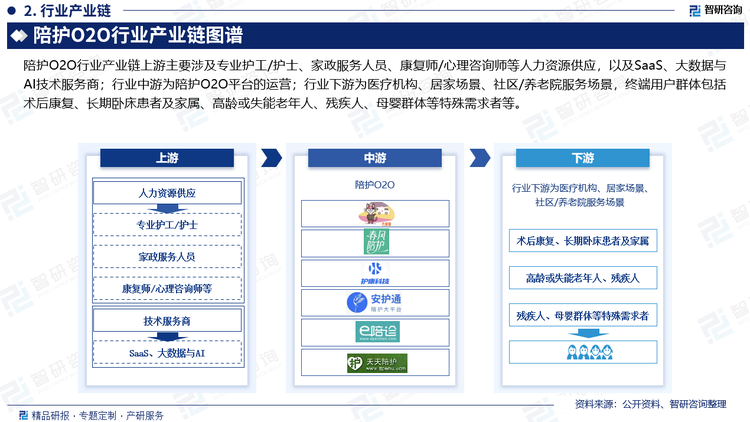Click the small logo beside 精品研报 footer text
The width and height of the screenshot is (750, 422).
coord(24,415)
